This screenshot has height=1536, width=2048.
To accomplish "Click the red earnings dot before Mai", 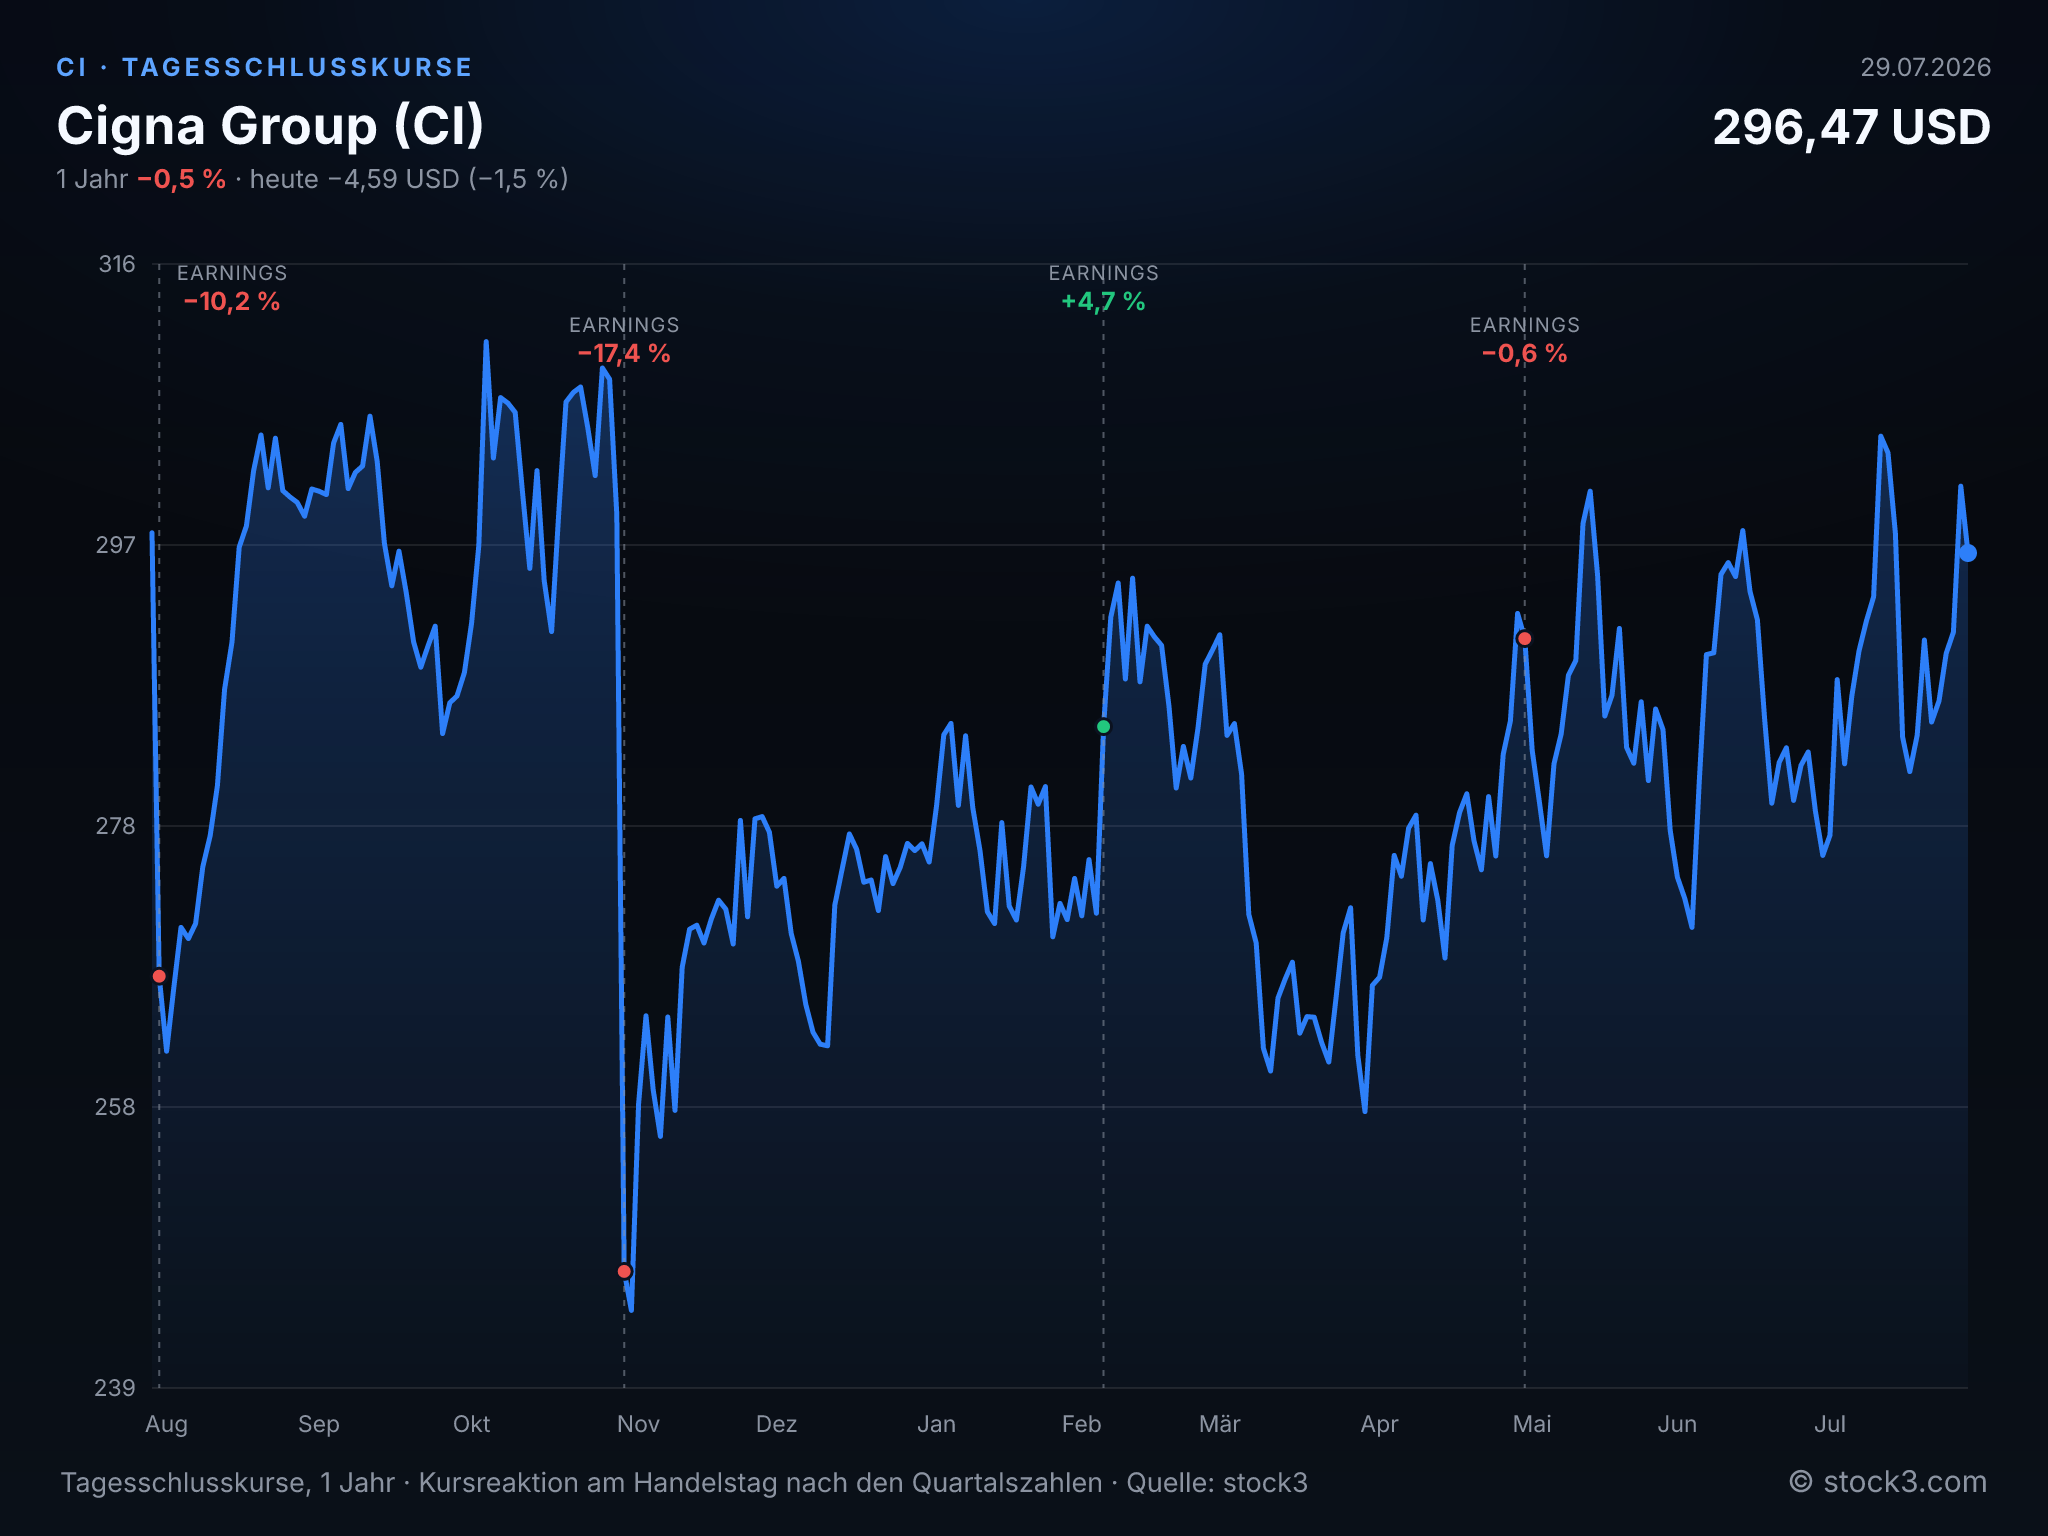I will 1524,638.
